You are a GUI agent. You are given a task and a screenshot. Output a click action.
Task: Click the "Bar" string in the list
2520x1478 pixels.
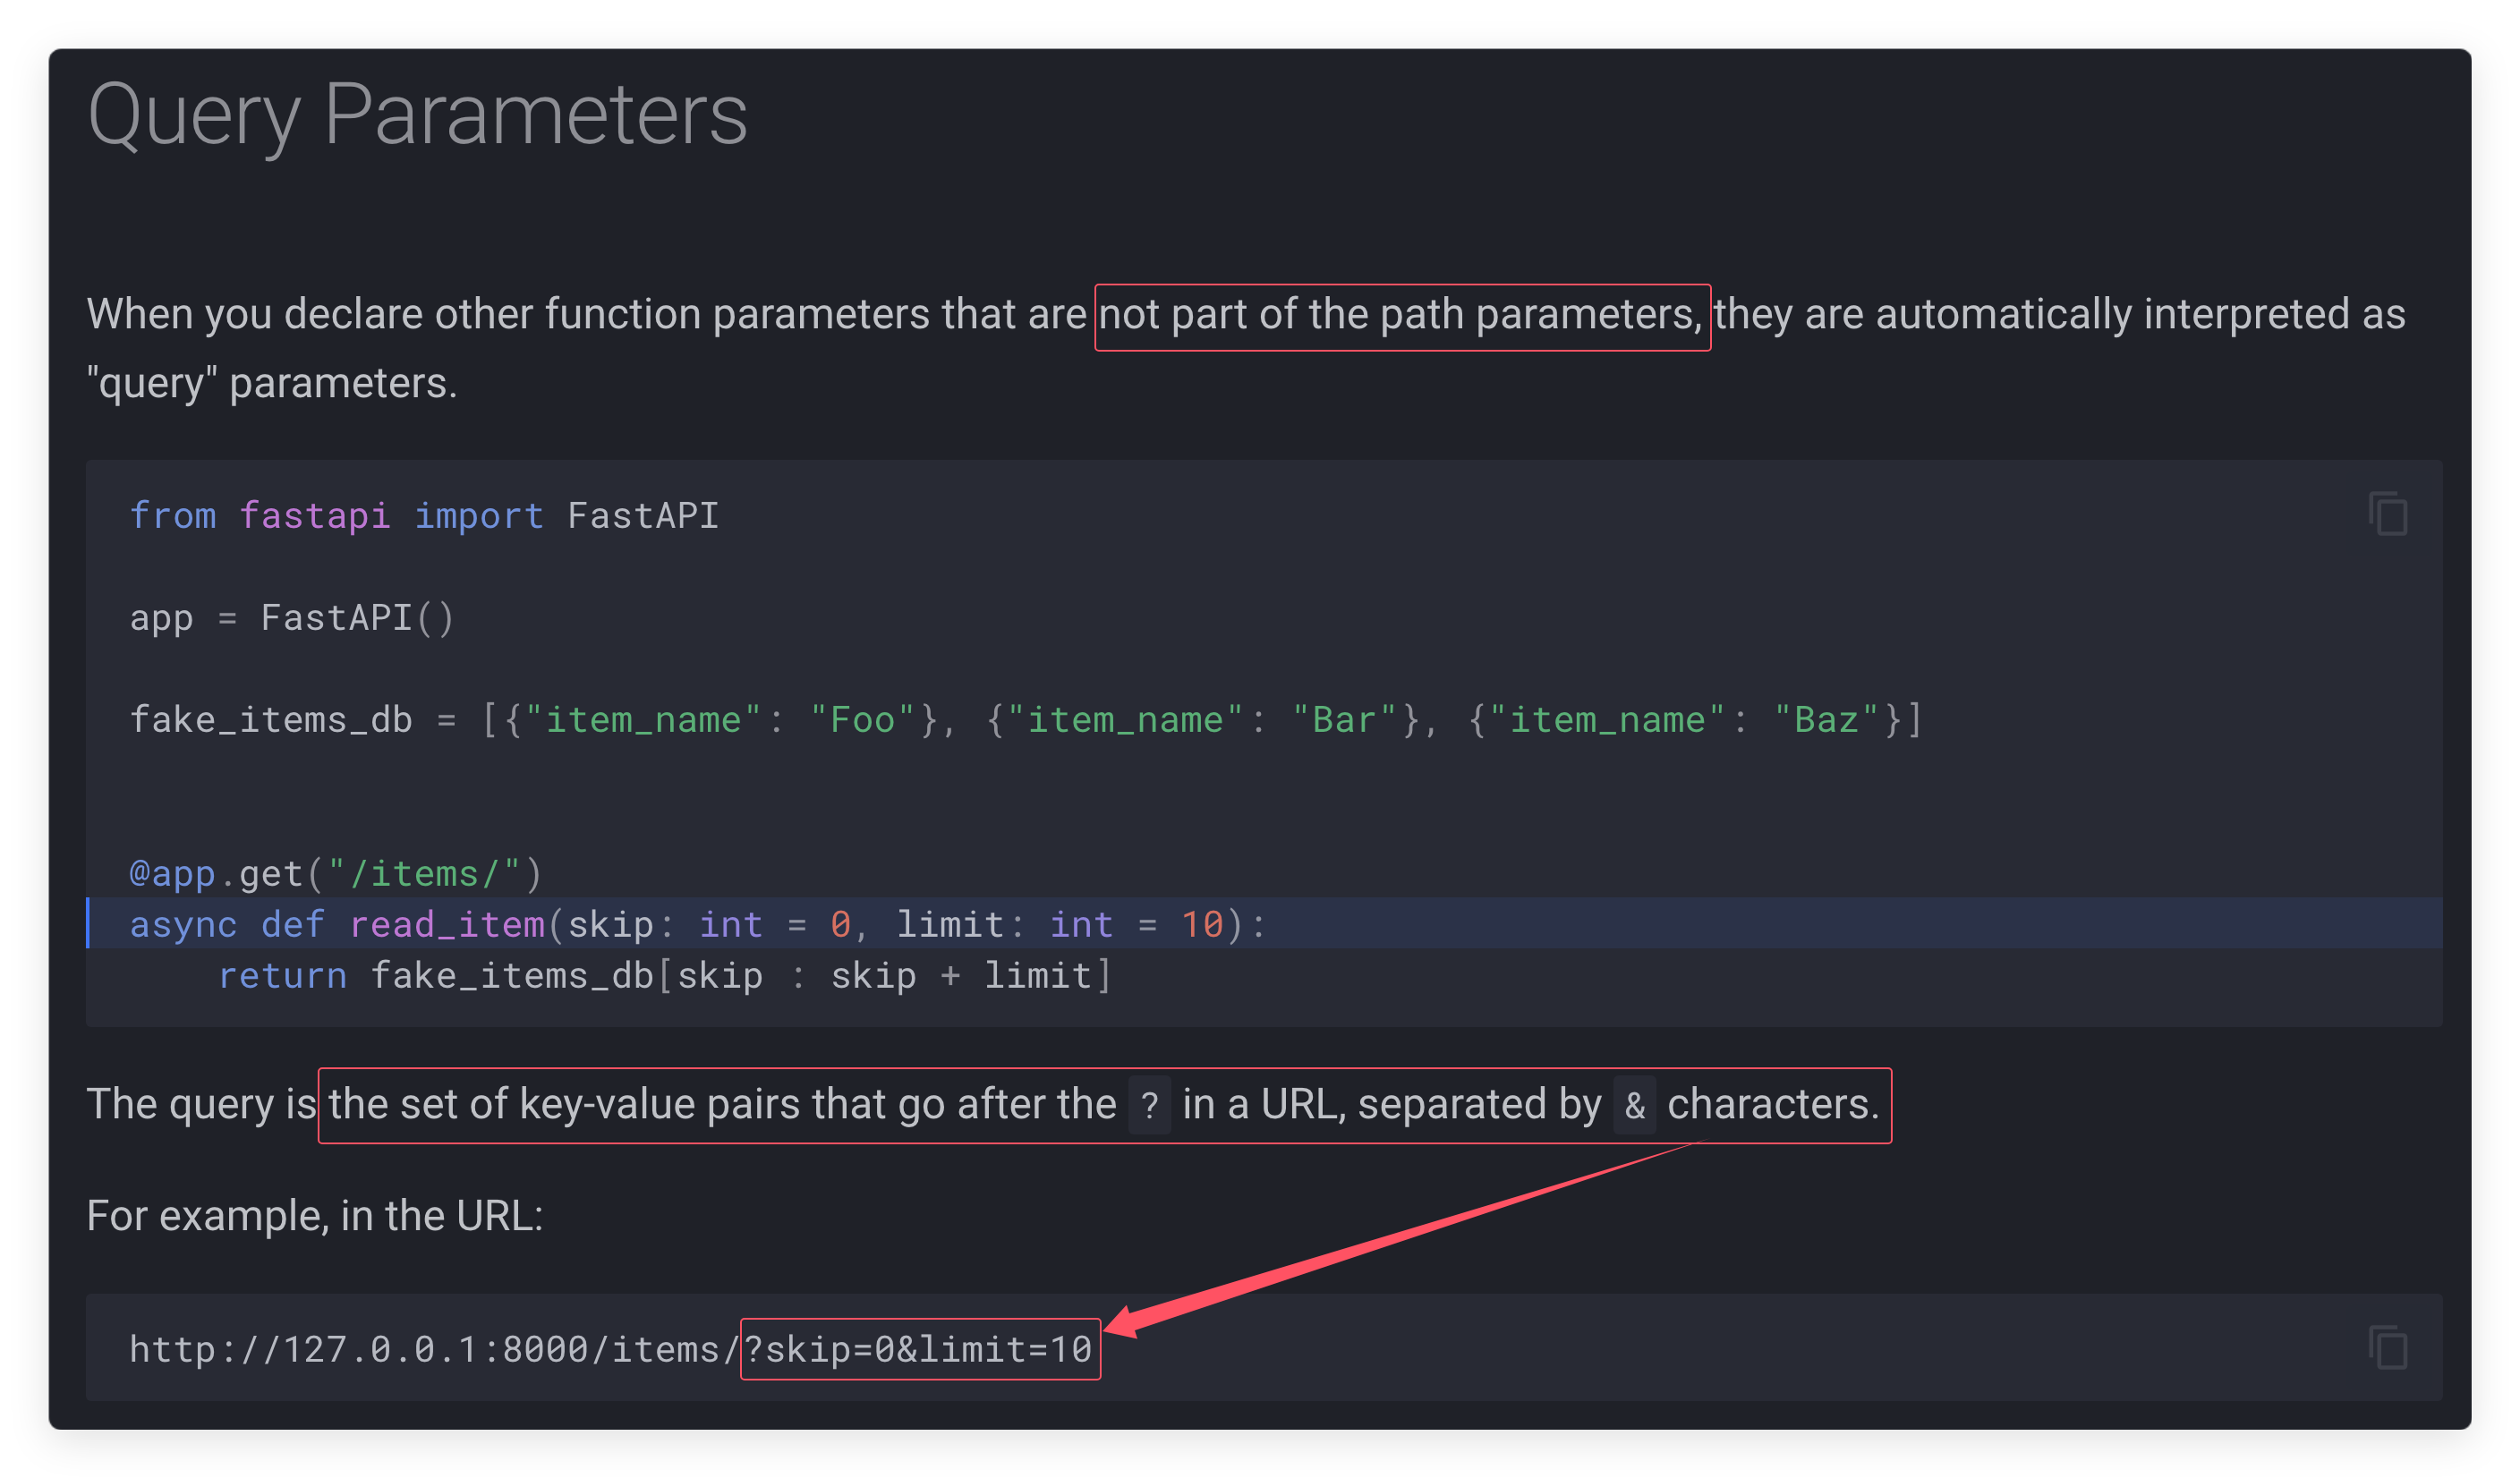(x=1344, y=720)
